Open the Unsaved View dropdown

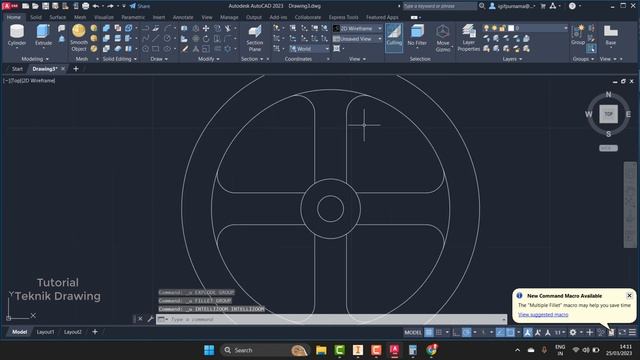click(x=358, y=39)
